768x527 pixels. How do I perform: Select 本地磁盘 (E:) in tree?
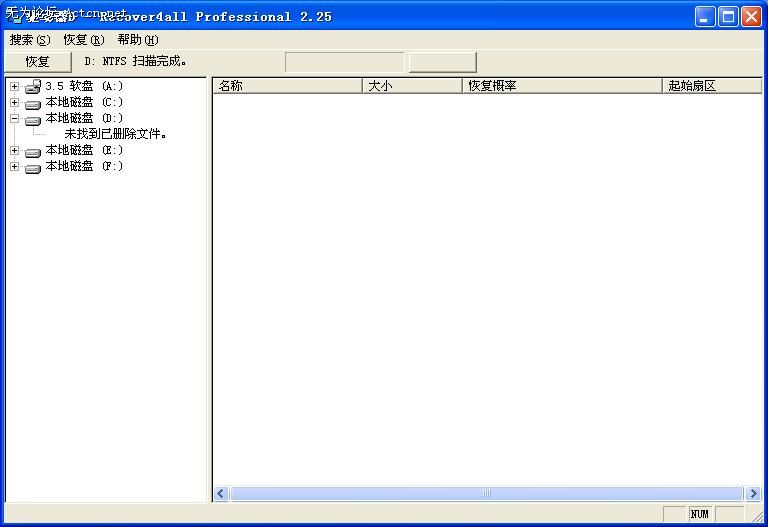tap(84, 150)
